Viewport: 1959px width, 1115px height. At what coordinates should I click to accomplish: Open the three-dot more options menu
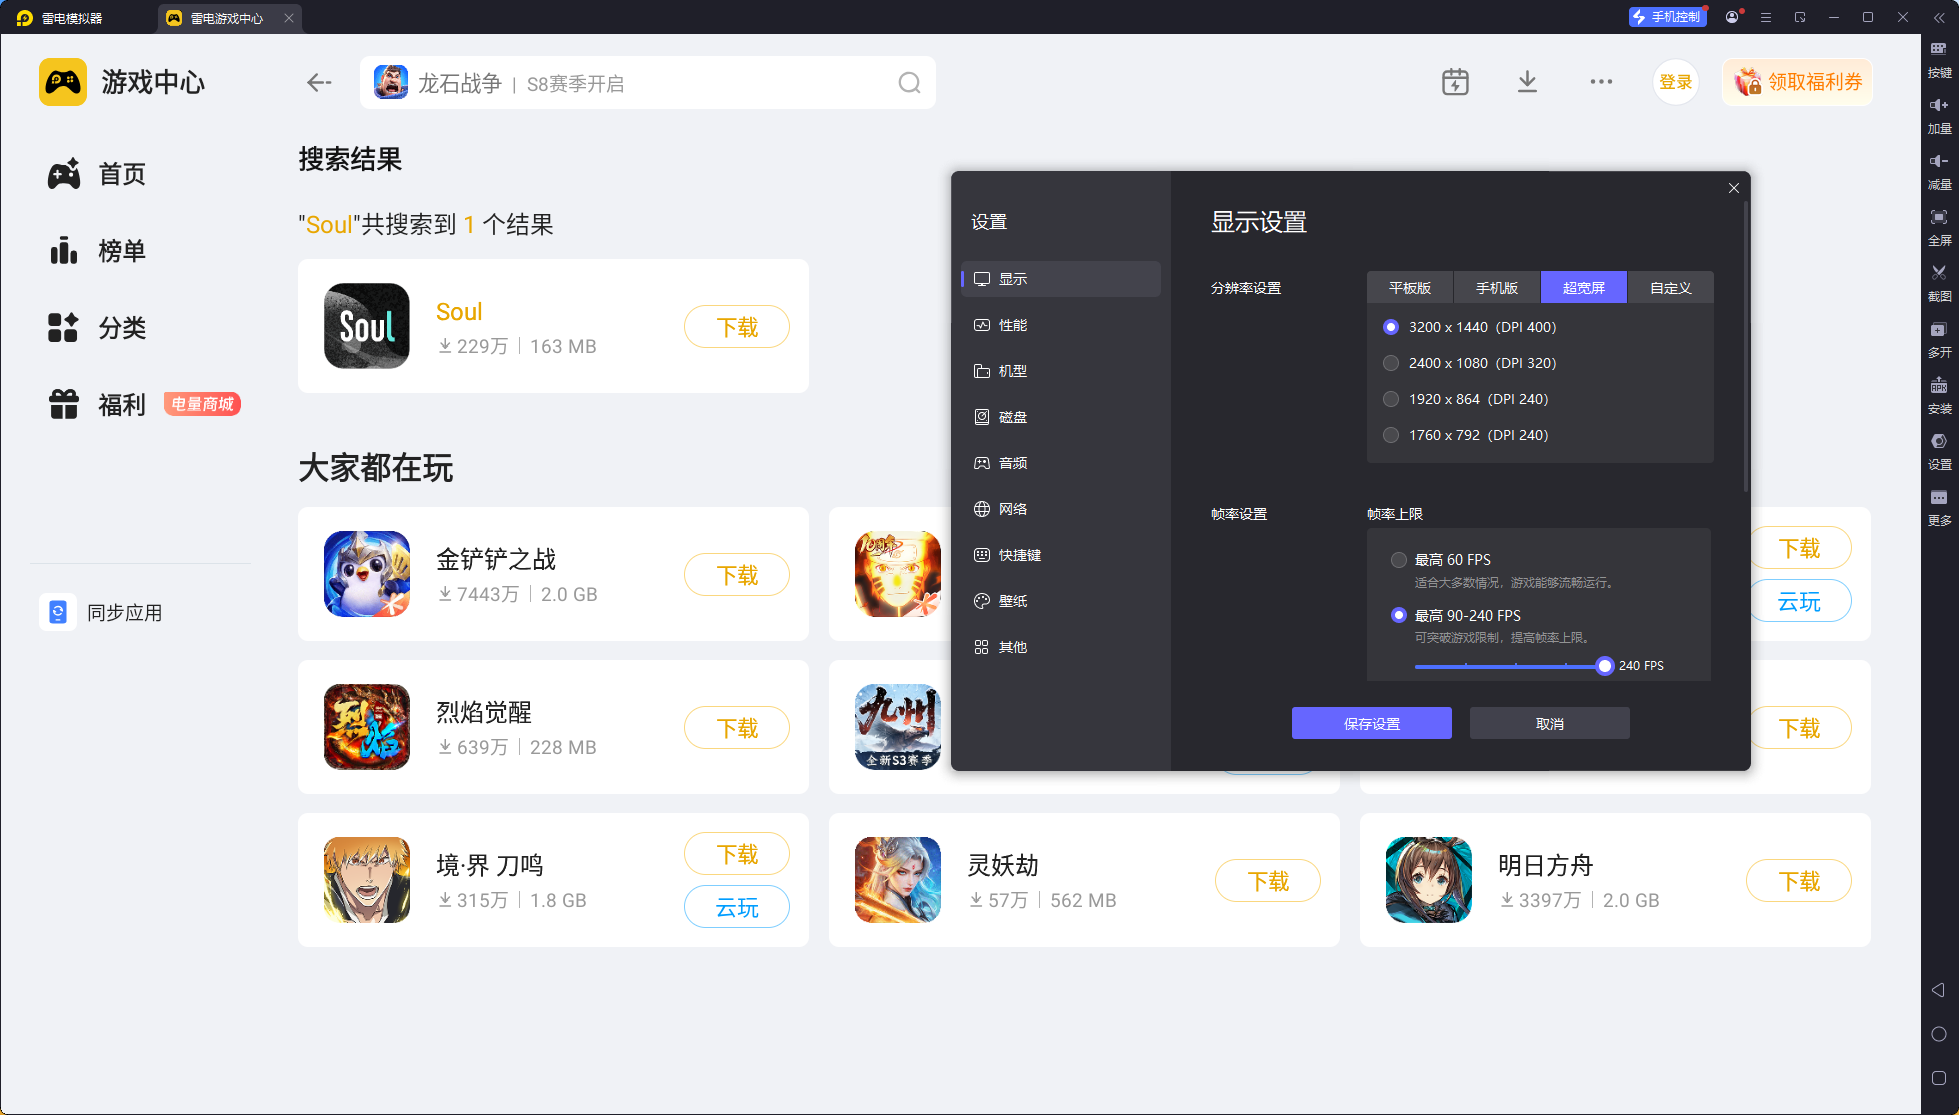pos(1600,82)
